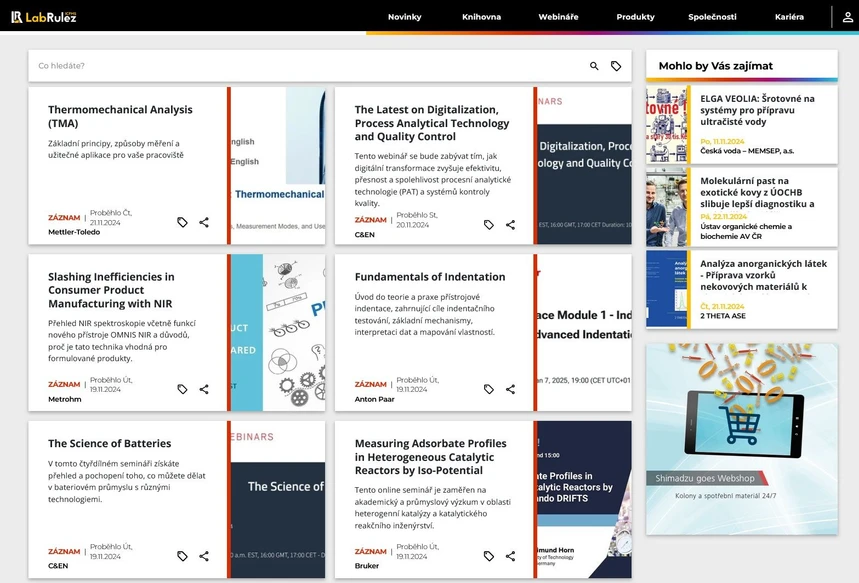Open the user account icon
The width and height of the screenshot is (859, 583).
[847, 16]
